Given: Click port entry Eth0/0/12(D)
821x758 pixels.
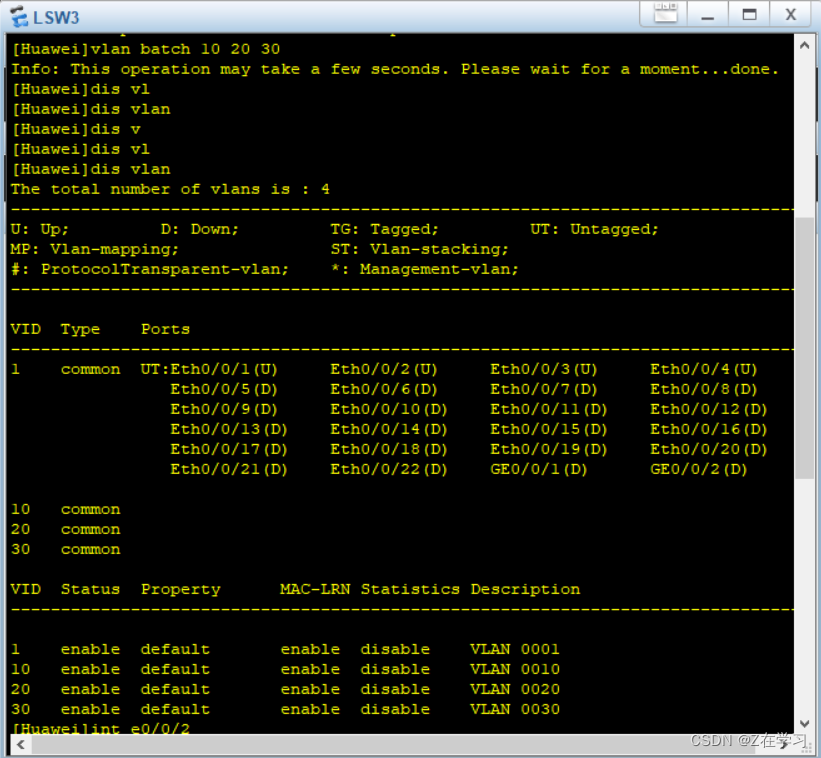Looking at the screenshot, I should (x=708, y=409).
